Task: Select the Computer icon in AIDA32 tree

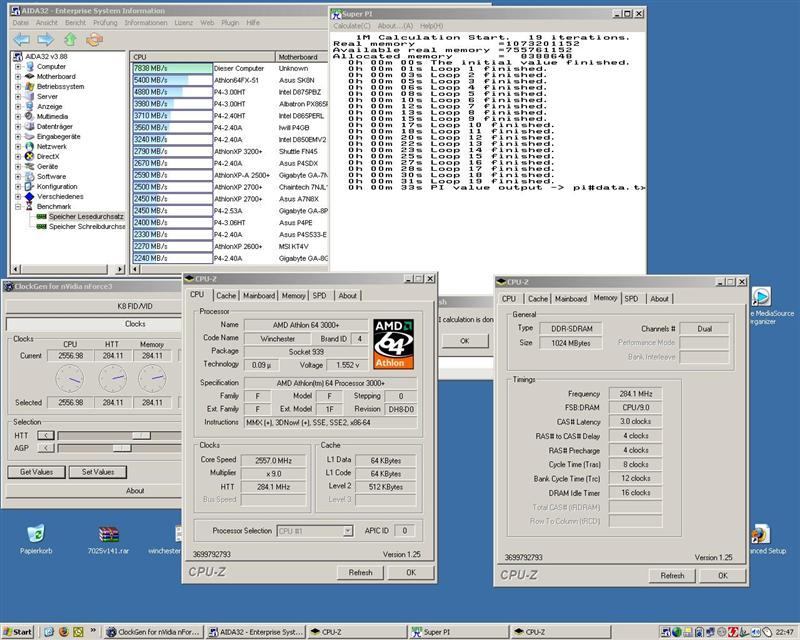Action: coord(30,66)
